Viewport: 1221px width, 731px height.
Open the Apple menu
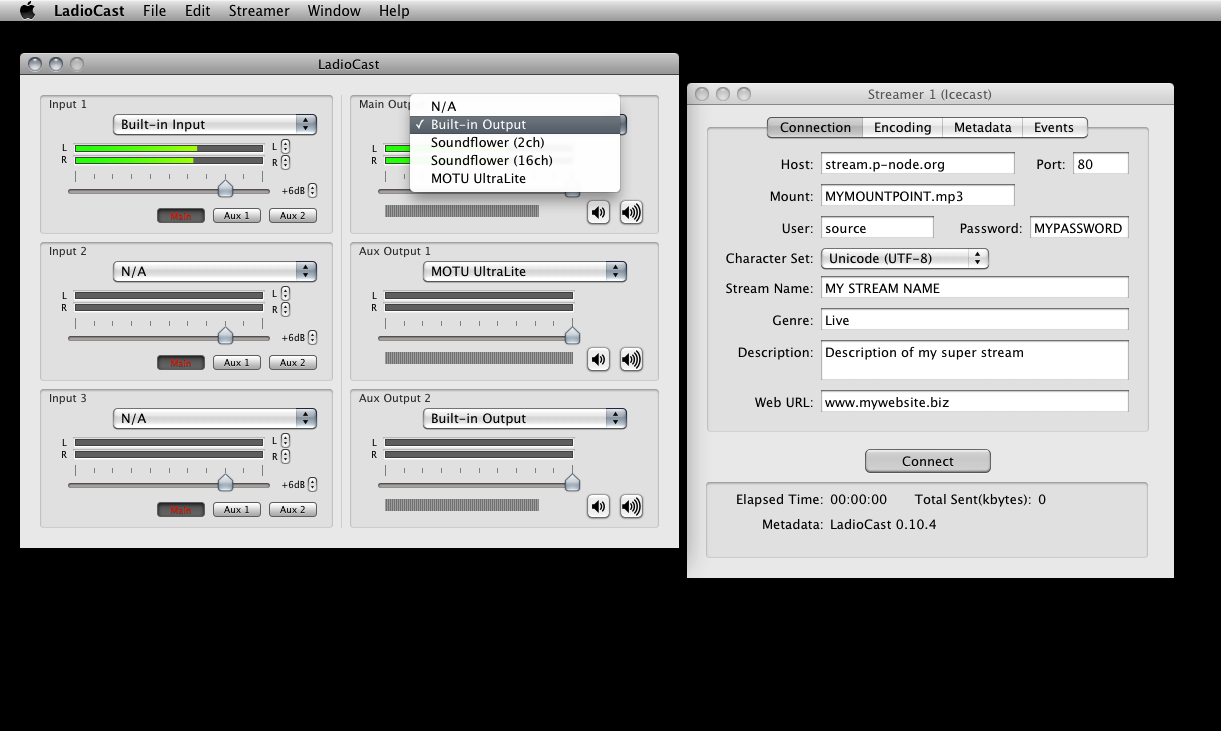point(27,11)
